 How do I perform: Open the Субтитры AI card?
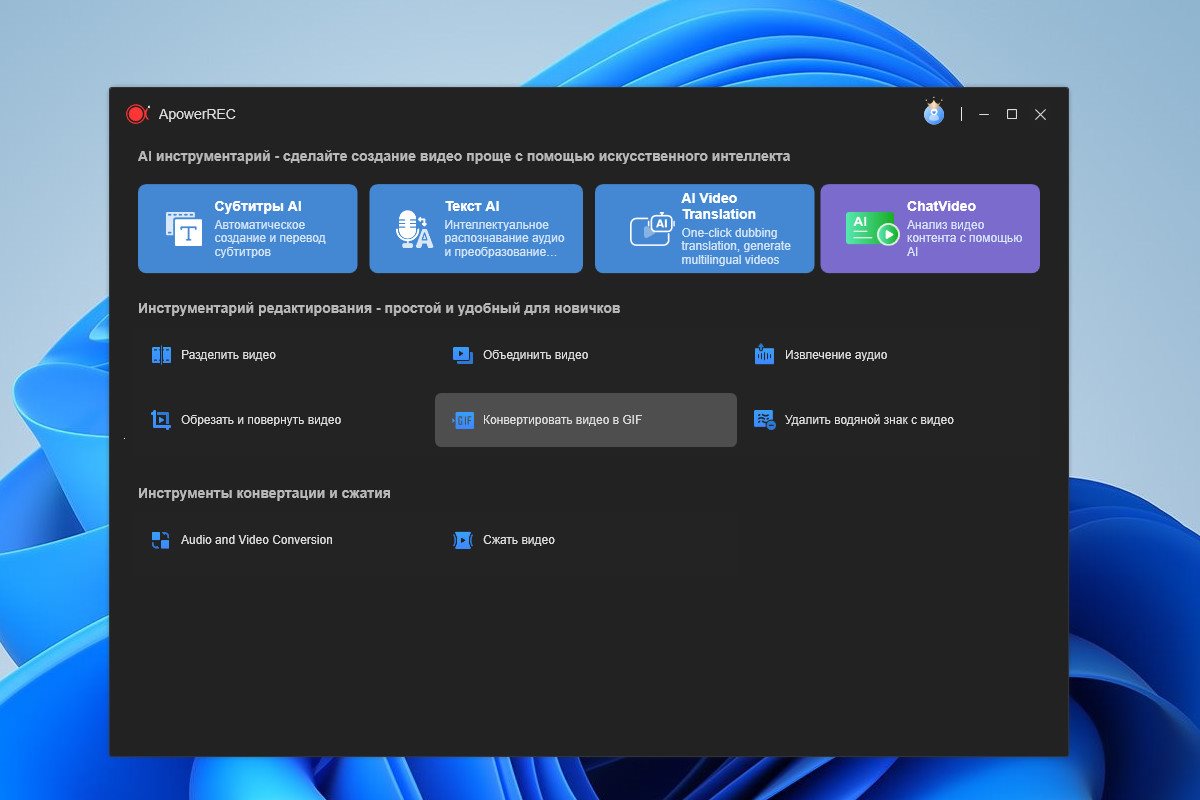click(x=247, y=228)
